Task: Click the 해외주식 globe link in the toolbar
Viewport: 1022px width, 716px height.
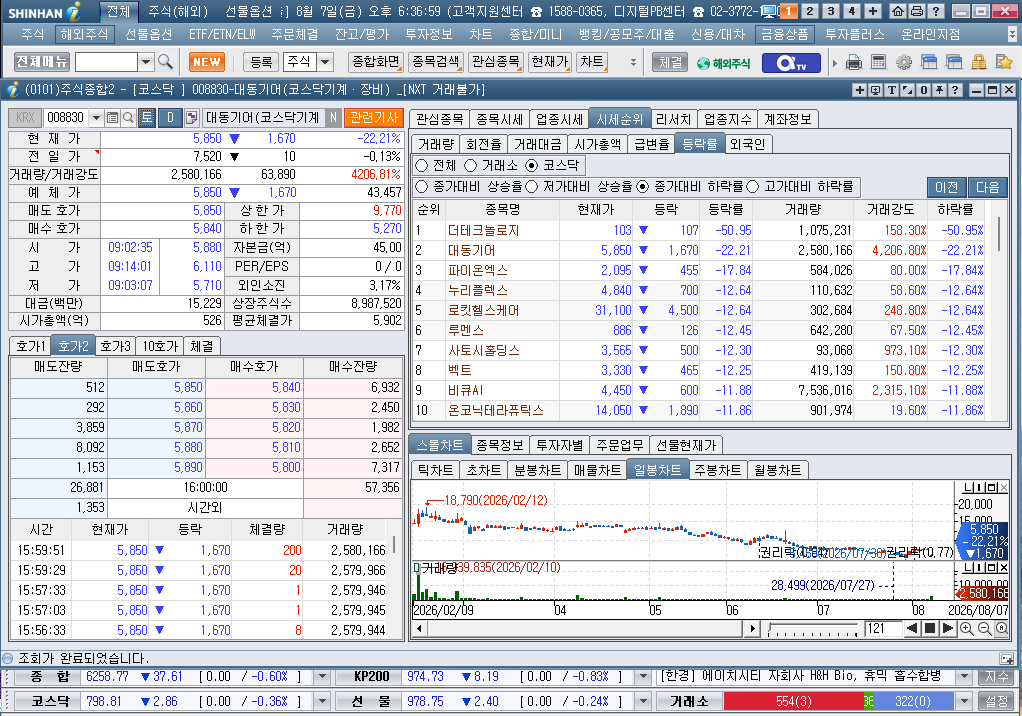Action: tap(723, 63)
